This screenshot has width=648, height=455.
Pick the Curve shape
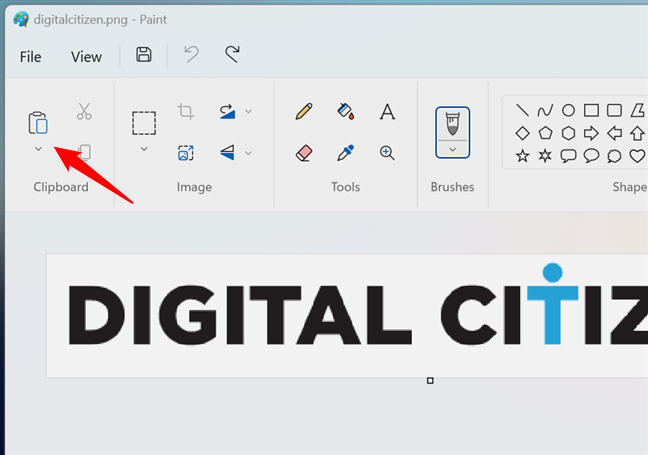(545, 110)
